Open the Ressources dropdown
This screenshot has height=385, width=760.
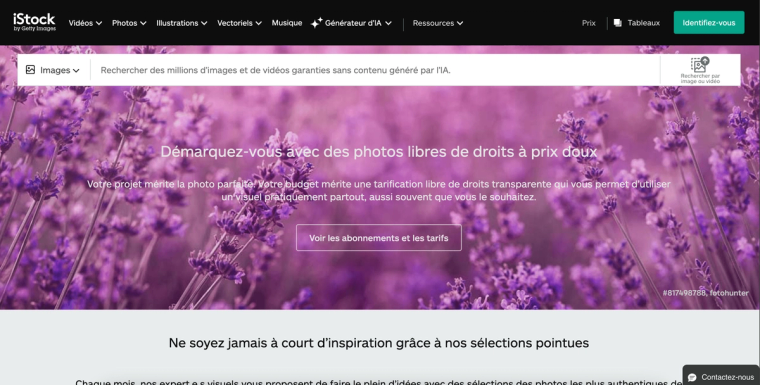click(438, 23)
